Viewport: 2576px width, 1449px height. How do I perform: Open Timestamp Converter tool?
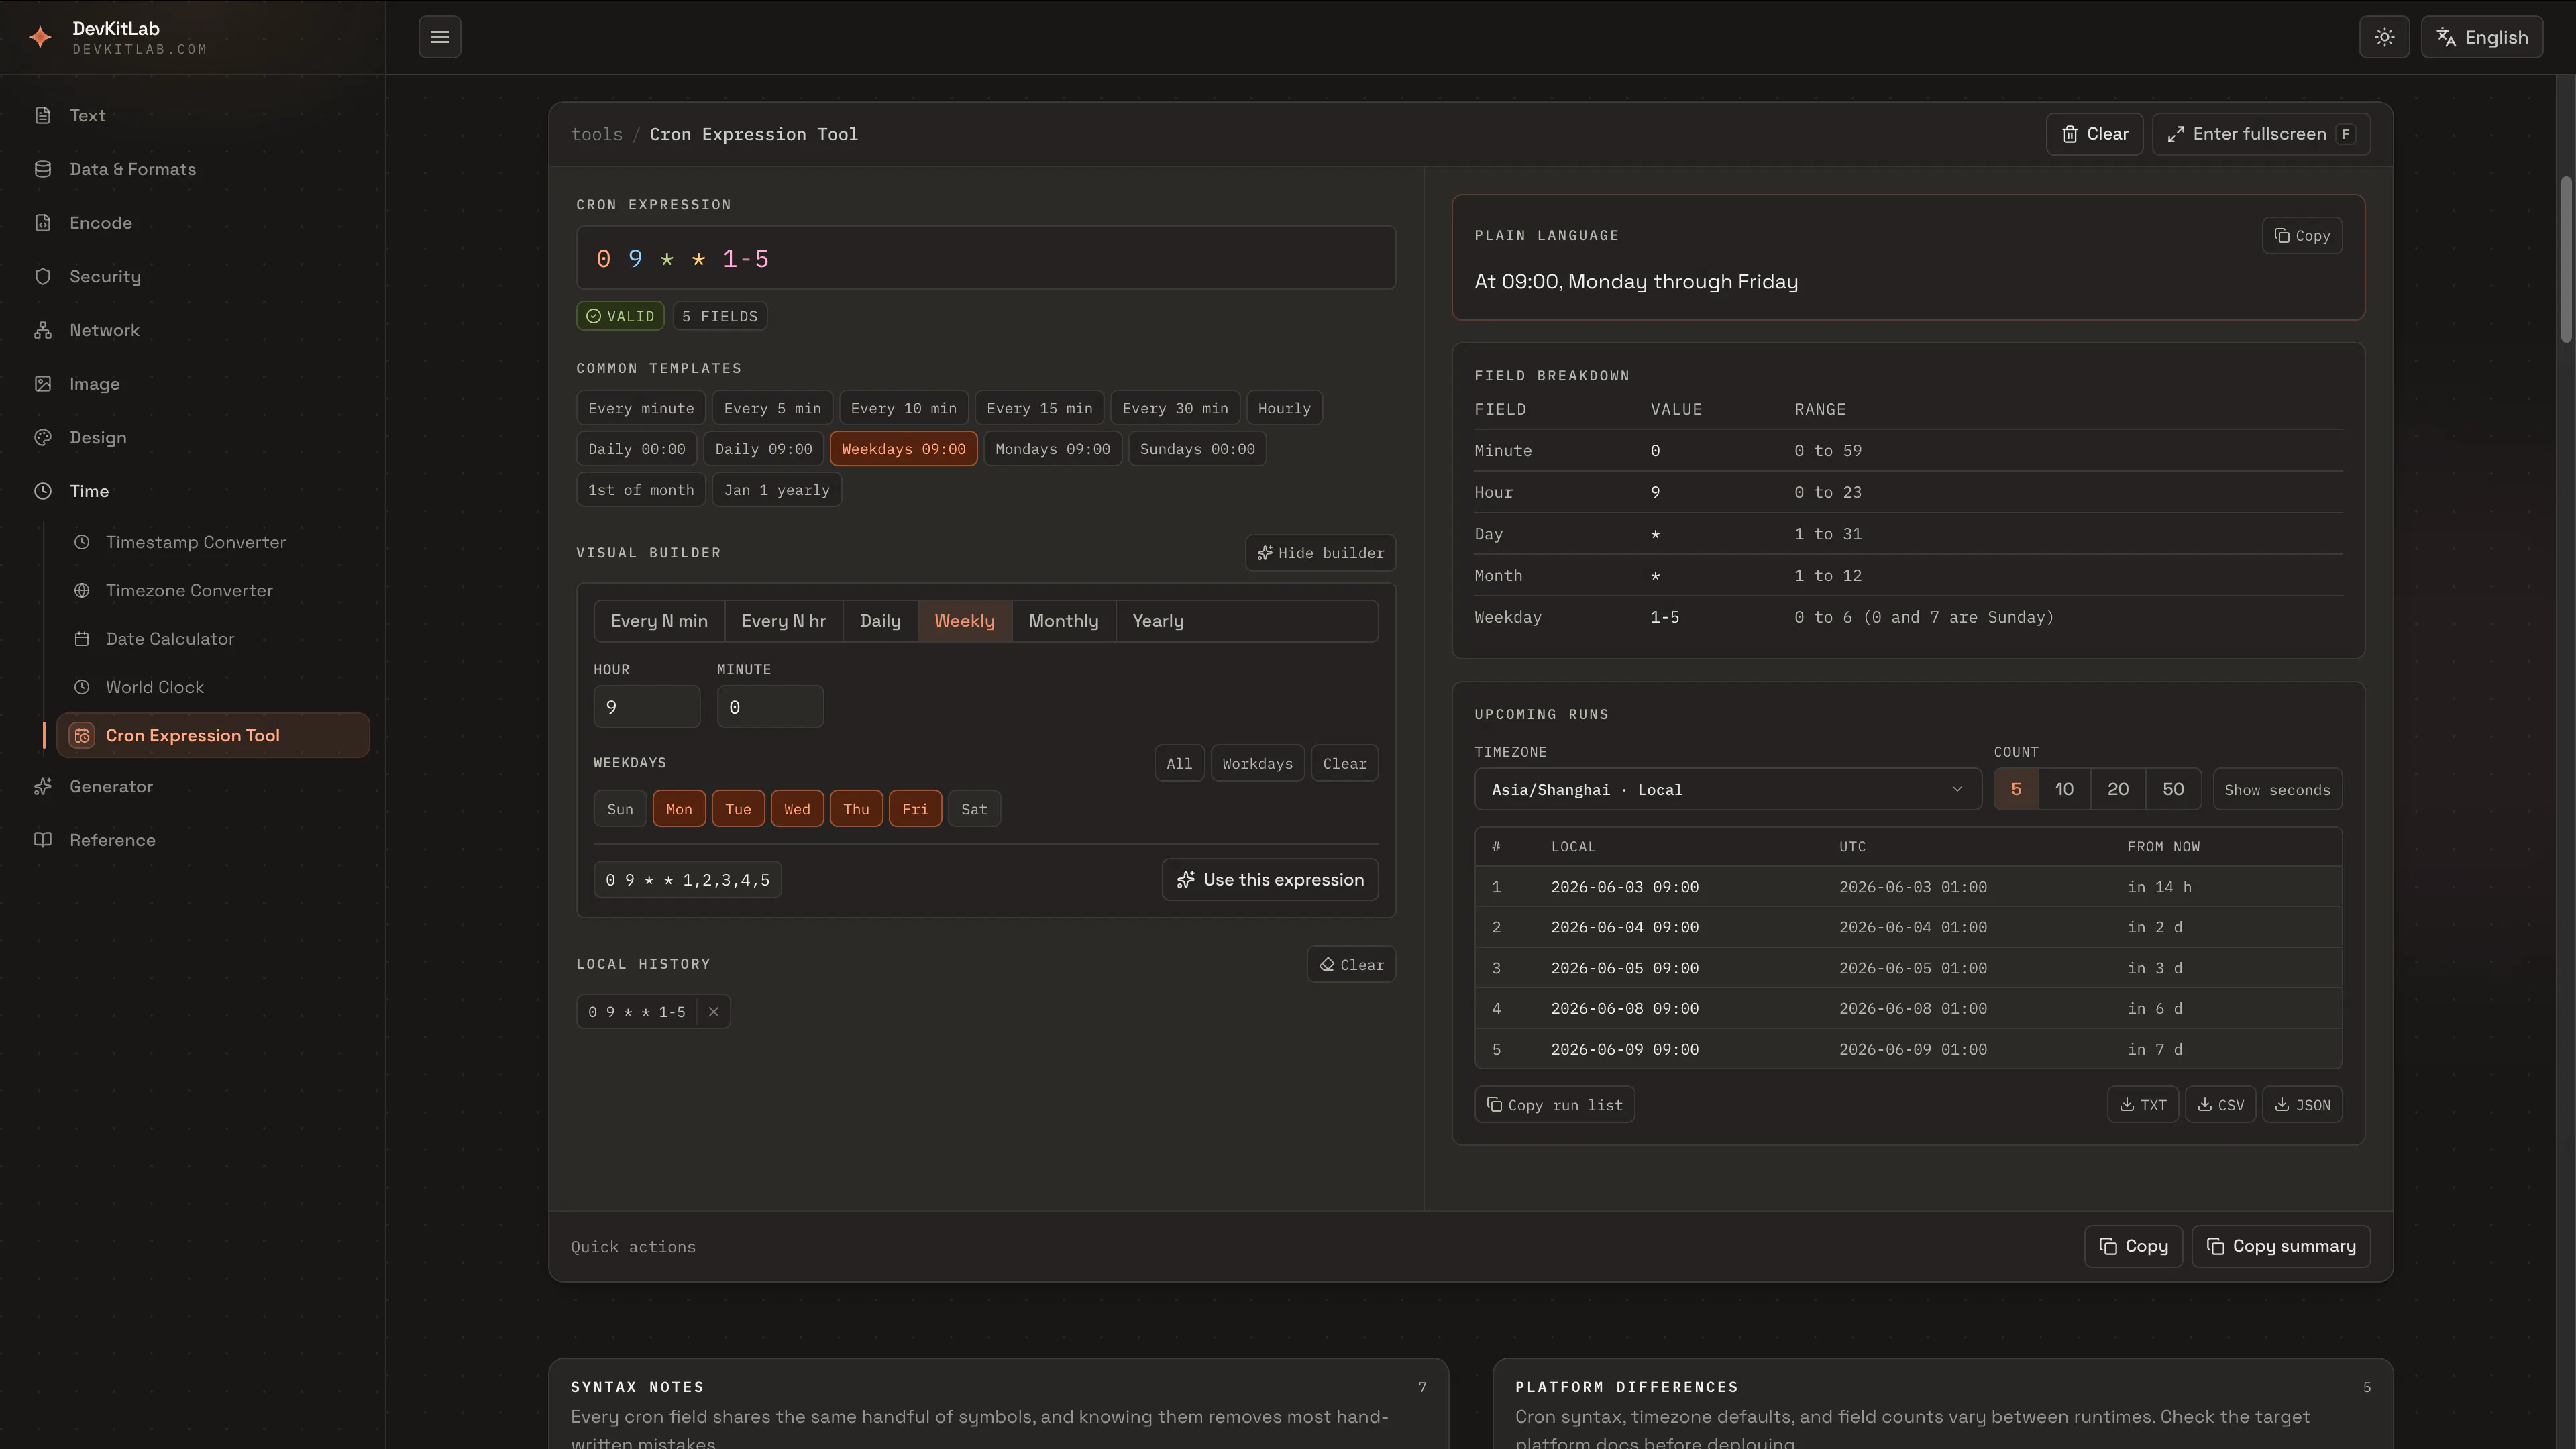point(213,542)
